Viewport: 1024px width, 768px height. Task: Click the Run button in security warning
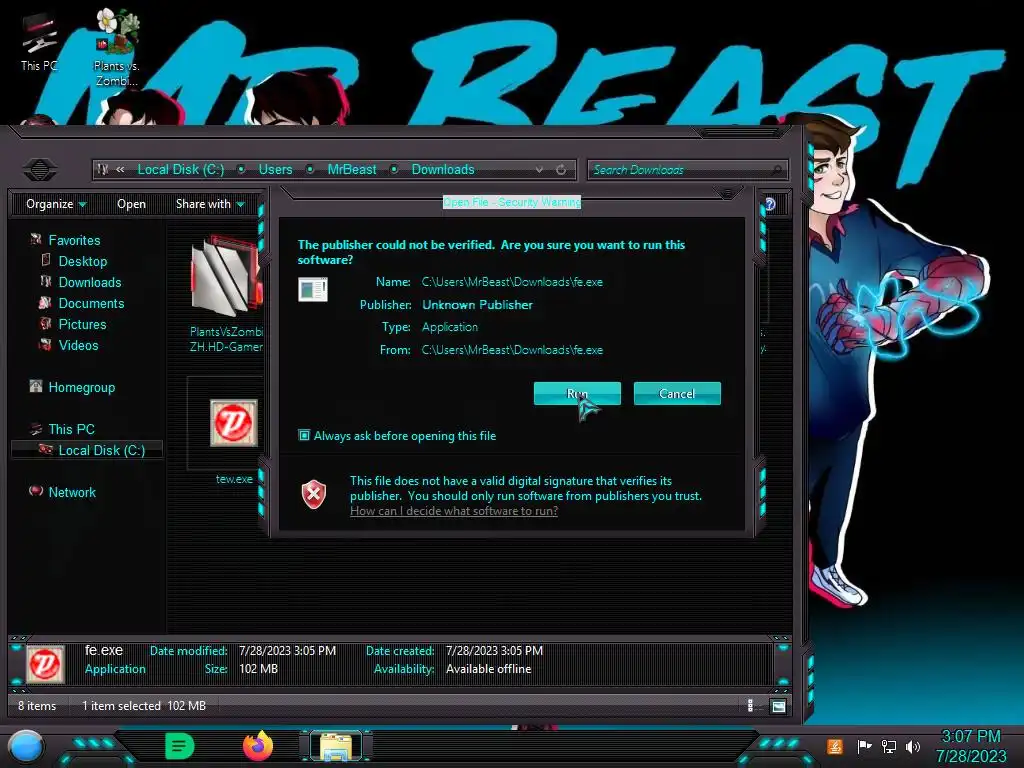tap(577, 393)
